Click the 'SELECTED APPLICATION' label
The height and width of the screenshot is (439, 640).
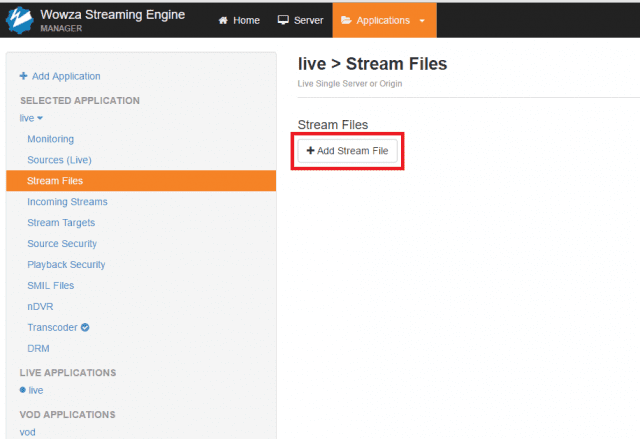pyautogui.click(x=80, y=101)
